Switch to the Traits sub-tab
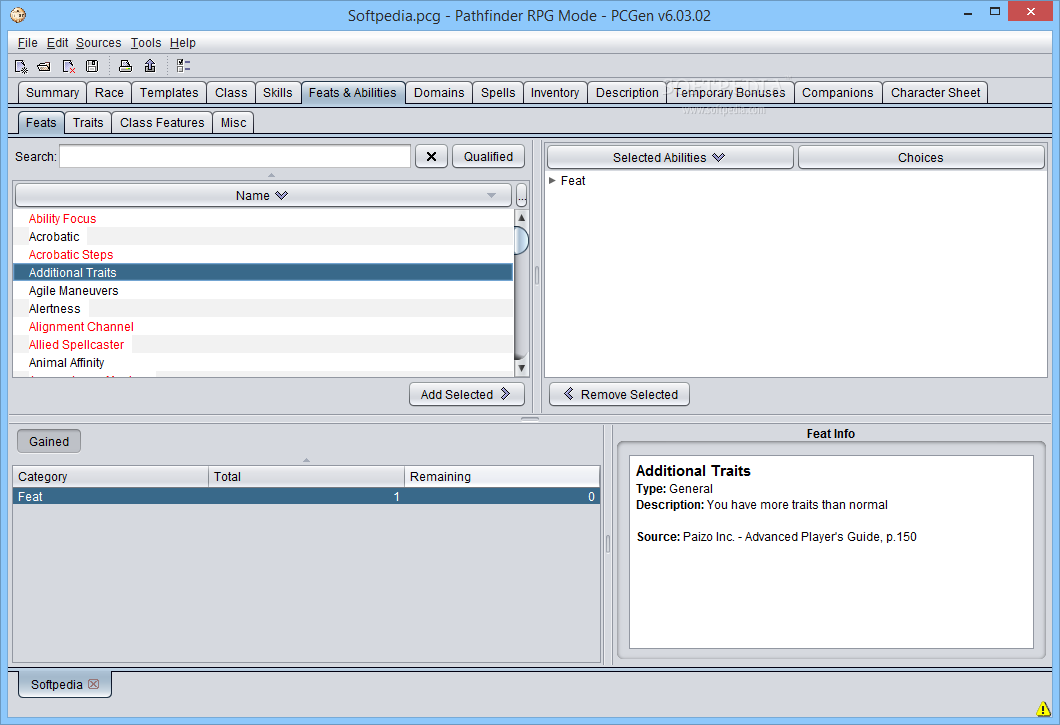 88,122
